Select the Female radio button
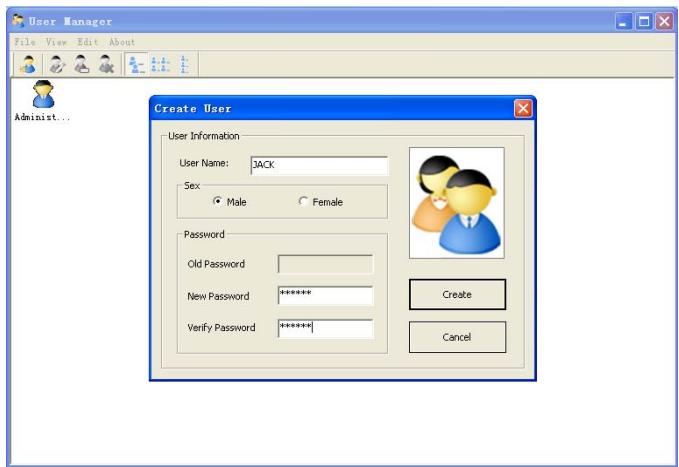 click(x=304, y=202)
